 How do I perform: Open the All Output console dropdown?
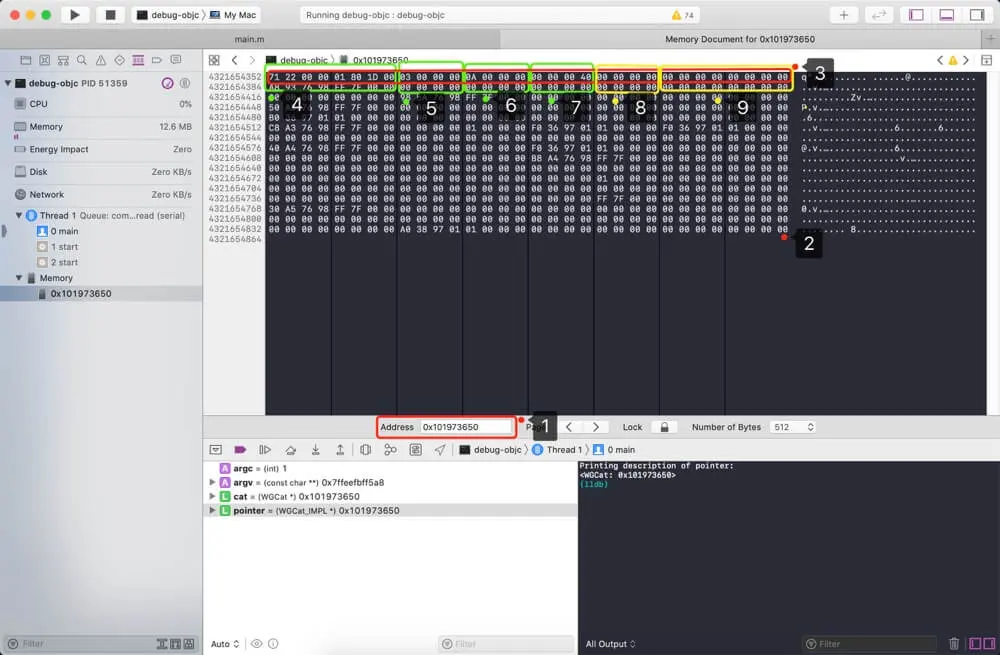pos(610,644)
